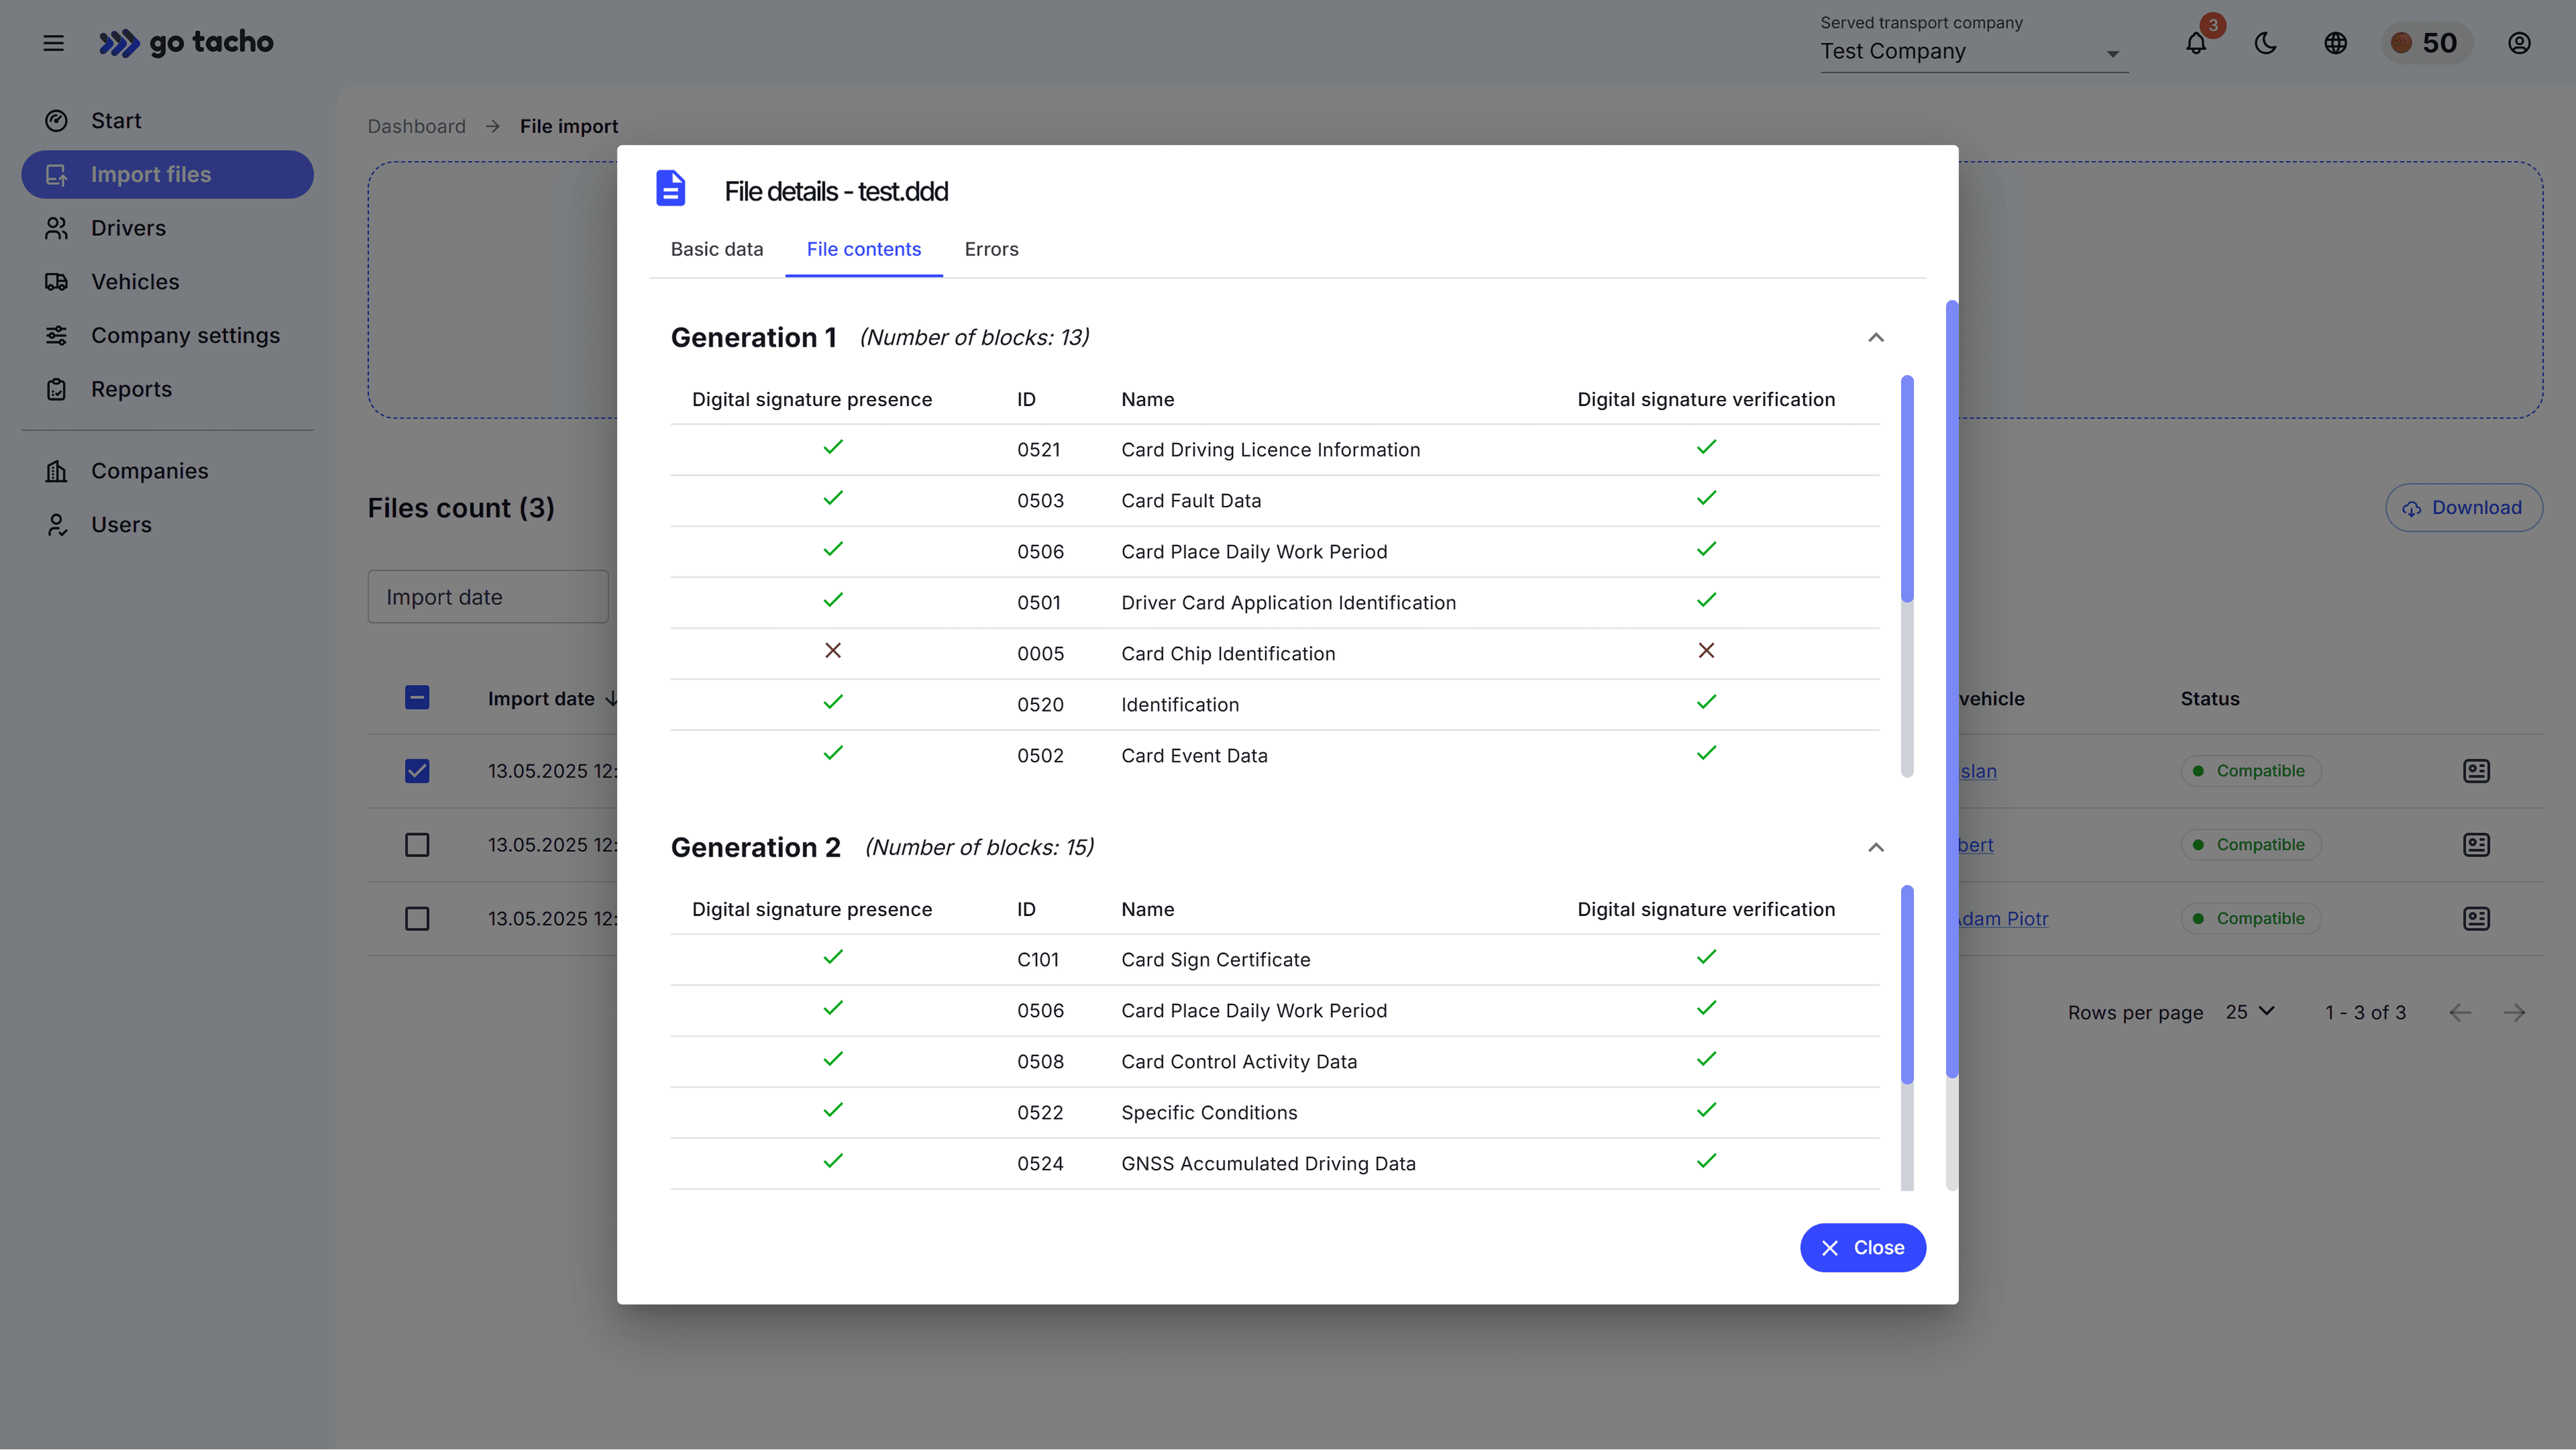The width and height of the screenshot is (2576, 1450).
Task: Click the Drivers people icon
Action: (x=57, y=228)
